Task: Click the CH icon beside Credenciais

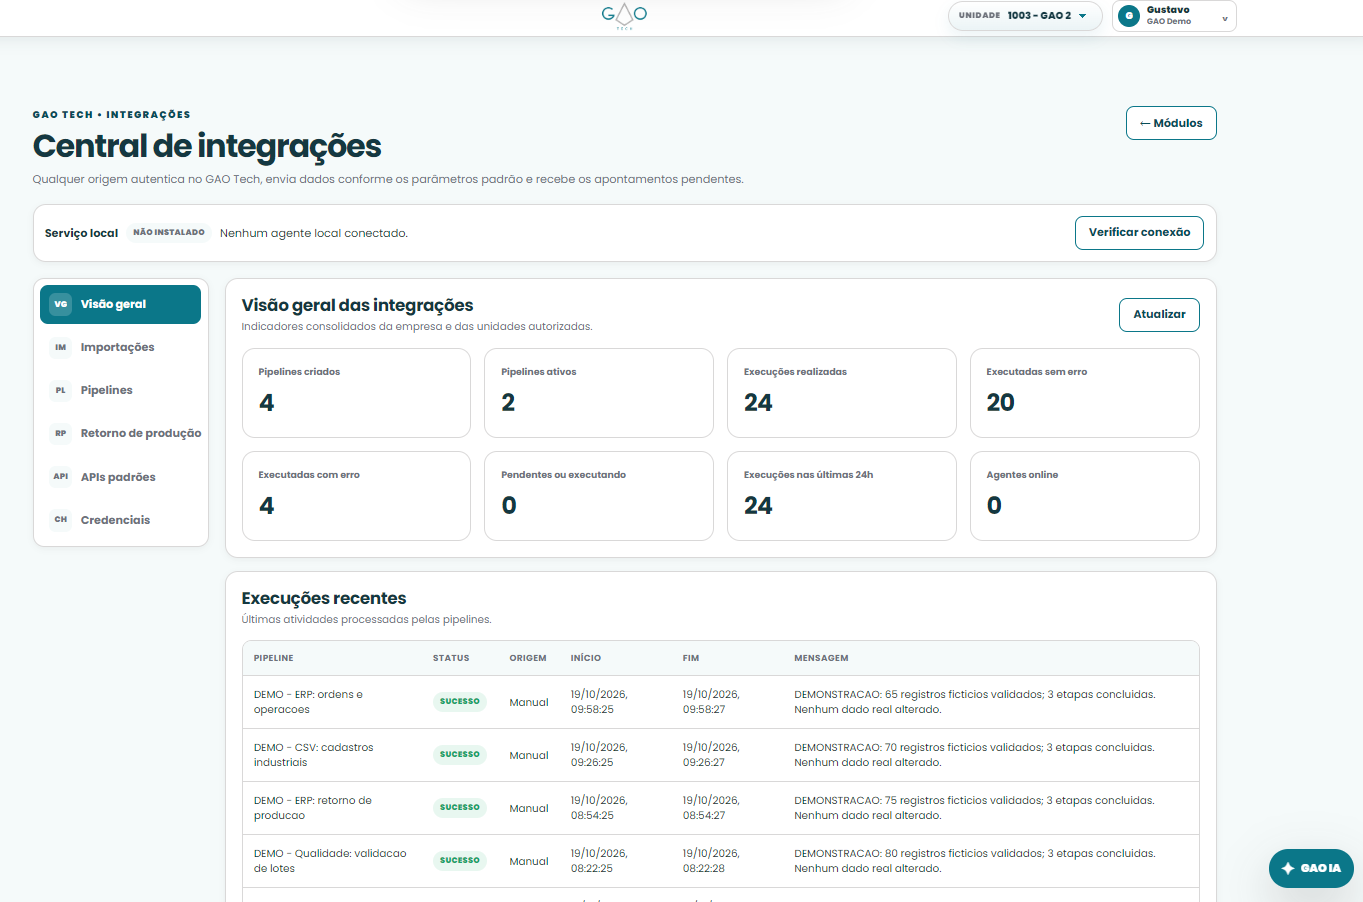Action: 61,520
